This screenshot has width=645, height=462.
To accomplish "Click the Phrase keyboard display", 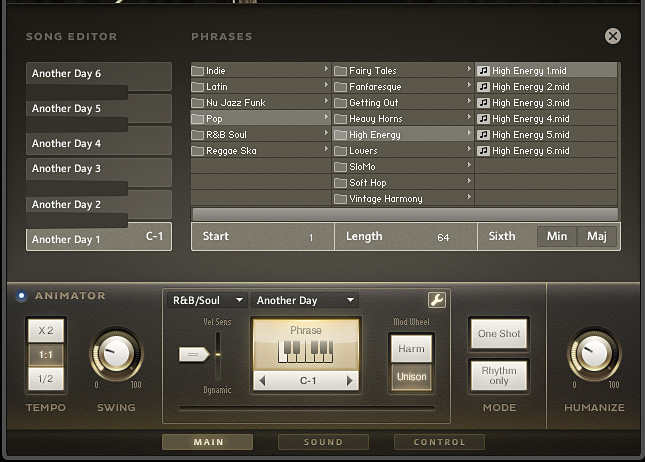I will [x=306, y=346].
